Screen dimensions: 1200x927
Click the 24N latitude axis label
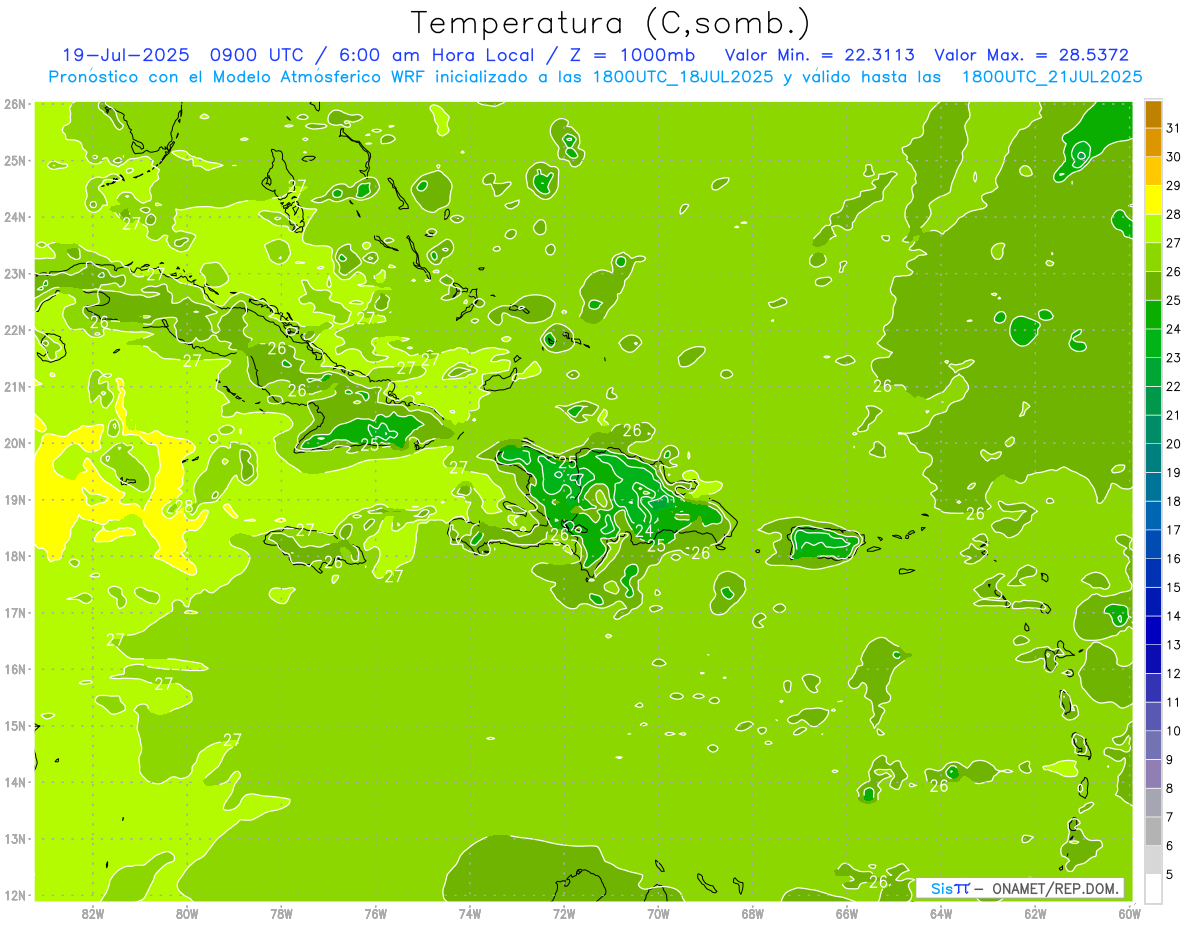(x=14, y=217)
